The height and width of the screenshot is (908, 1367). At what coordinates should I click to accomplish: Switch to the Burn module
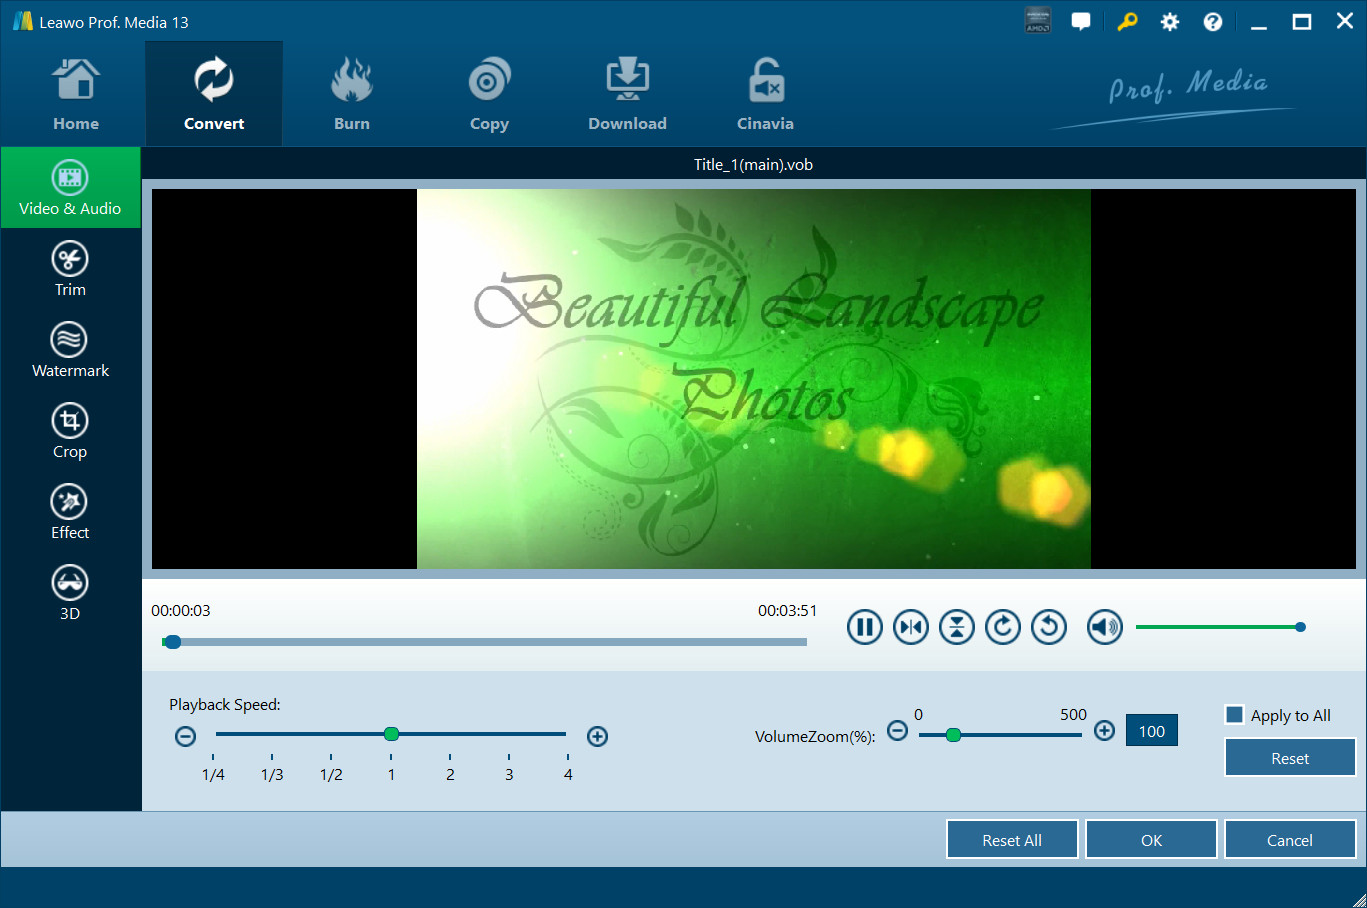(352, 93)
